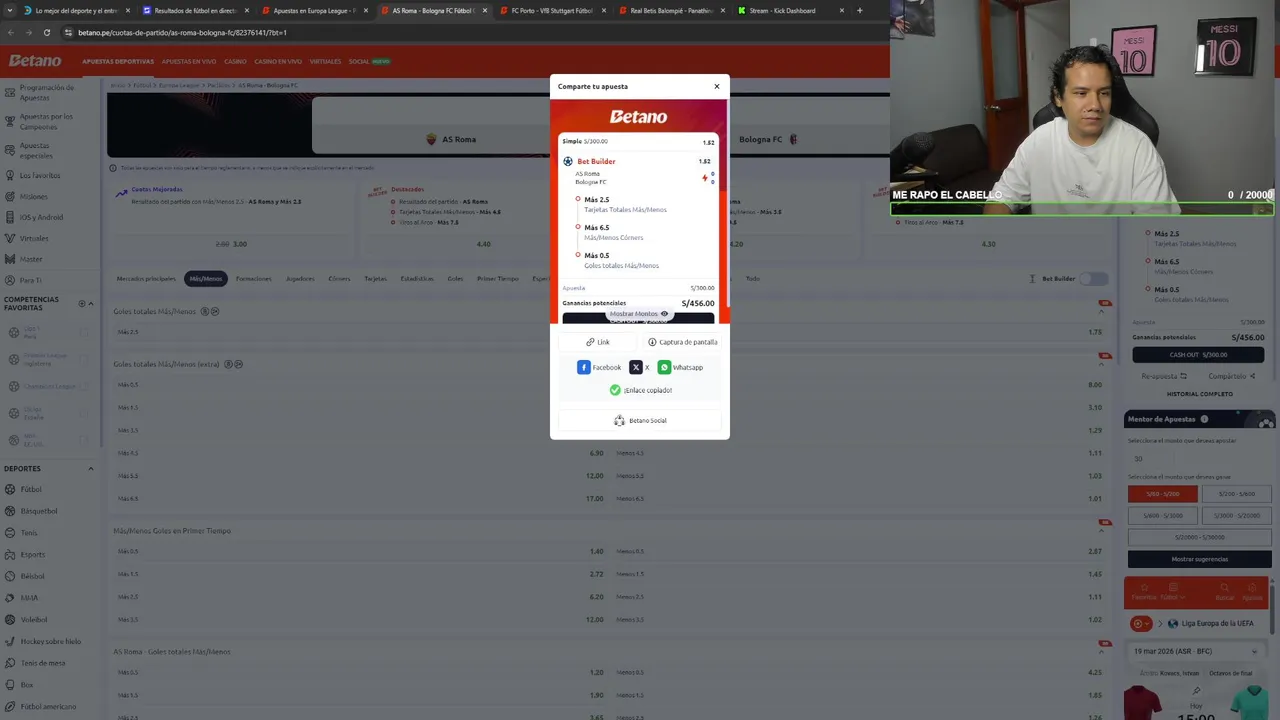Open Virtuales in the sidebar
The width and height of the screenshot is (1280, 720).
33,238
